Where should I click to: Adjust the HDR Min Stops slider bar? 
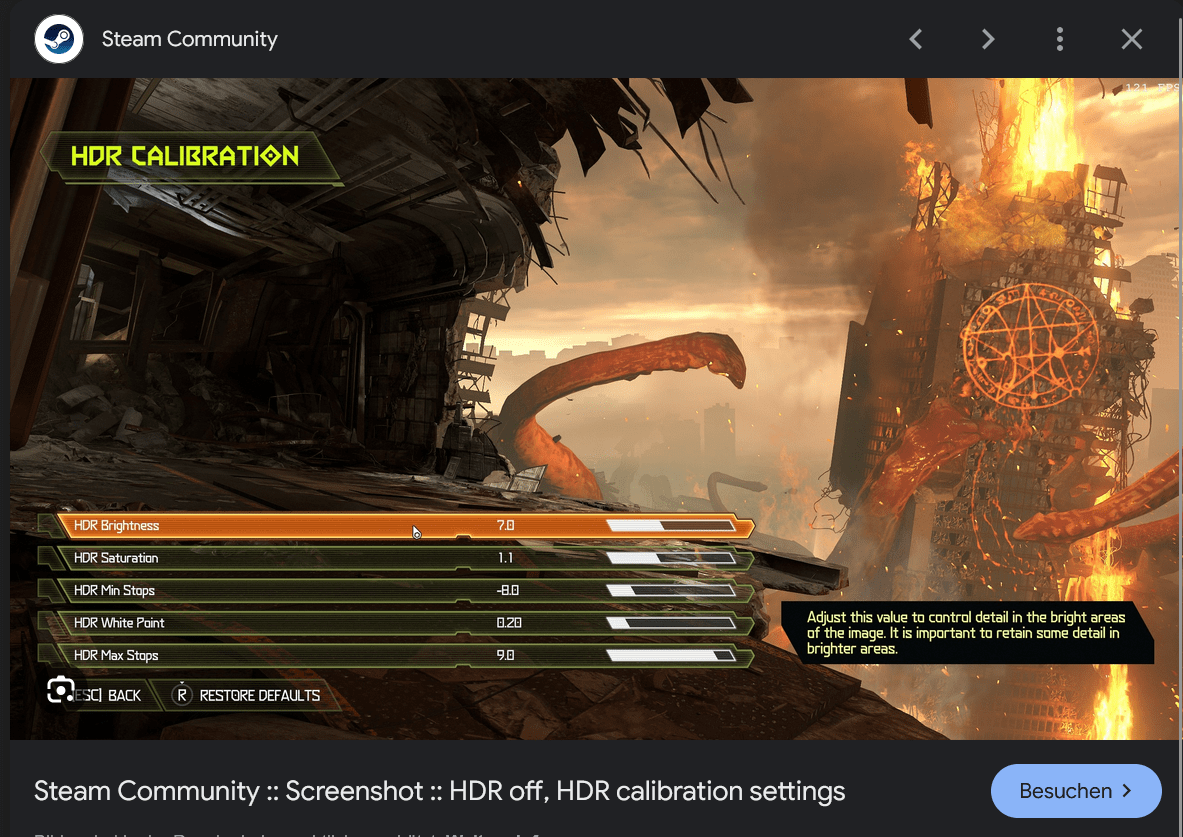pos(671,590)
